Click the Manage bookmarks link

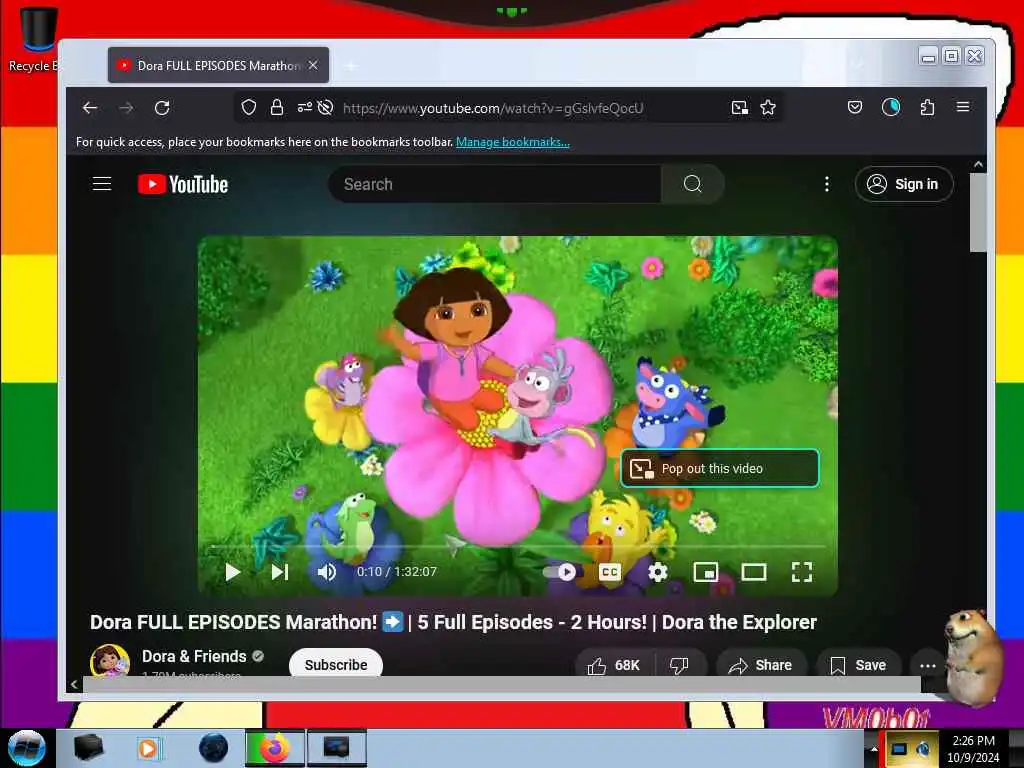click(513, 142)
